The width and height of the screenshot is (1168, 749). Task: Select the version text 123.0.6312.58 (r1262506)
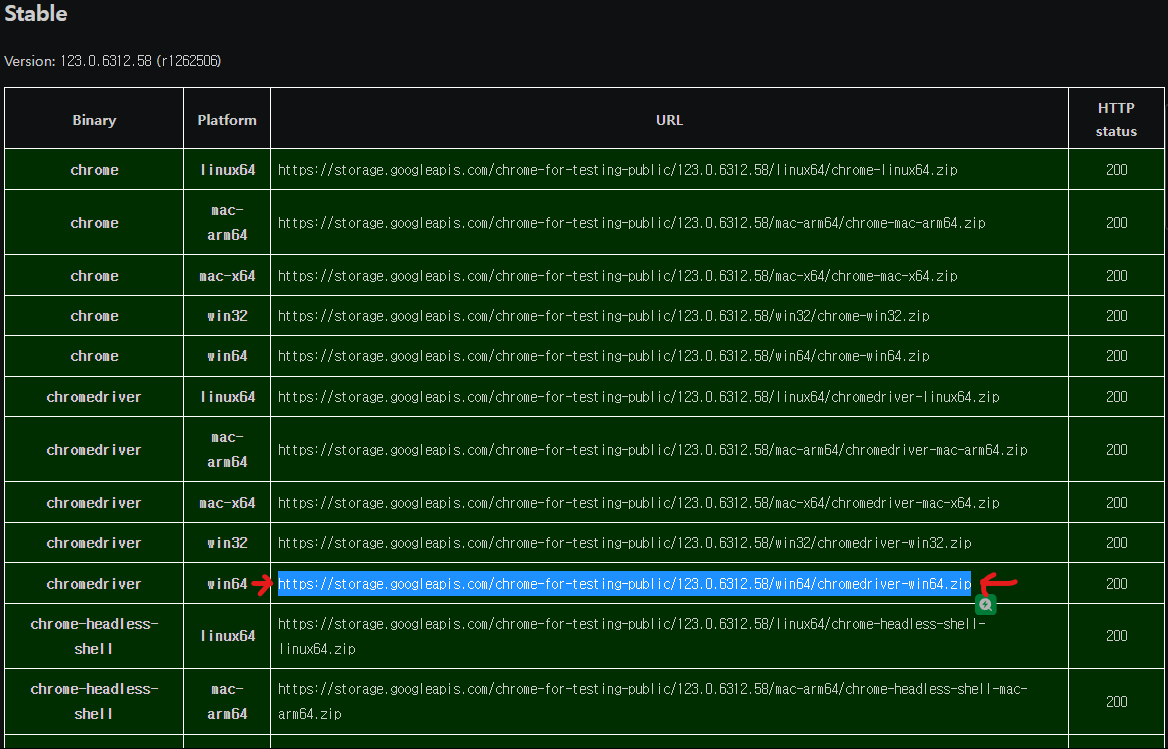coord(140,61)
